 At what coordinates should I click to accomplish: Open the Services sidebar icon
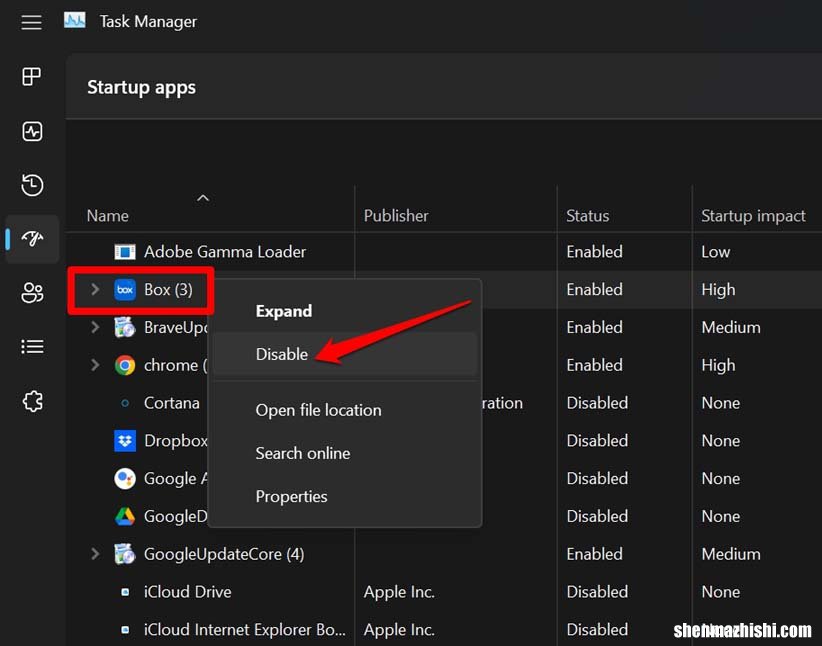point(32,401)
